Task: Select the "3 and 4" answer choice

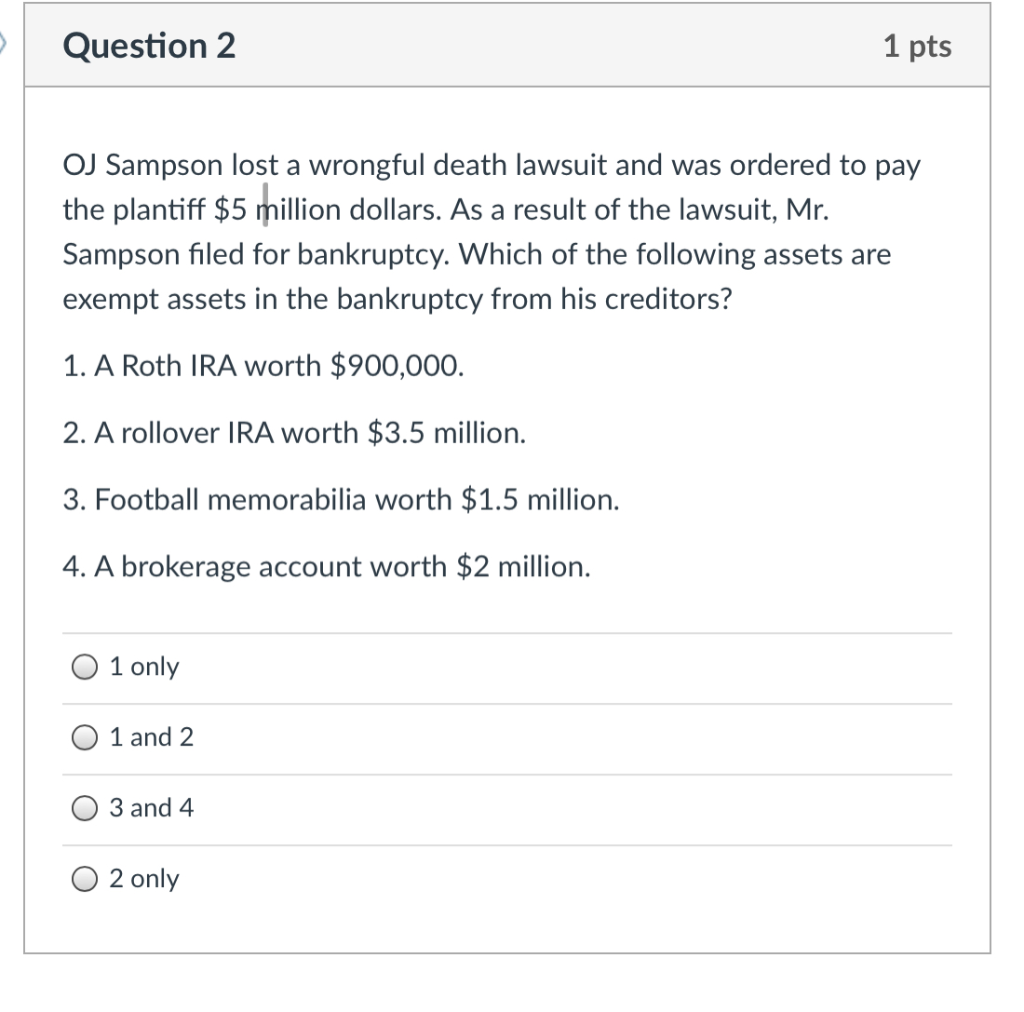Action: [85, 808]
